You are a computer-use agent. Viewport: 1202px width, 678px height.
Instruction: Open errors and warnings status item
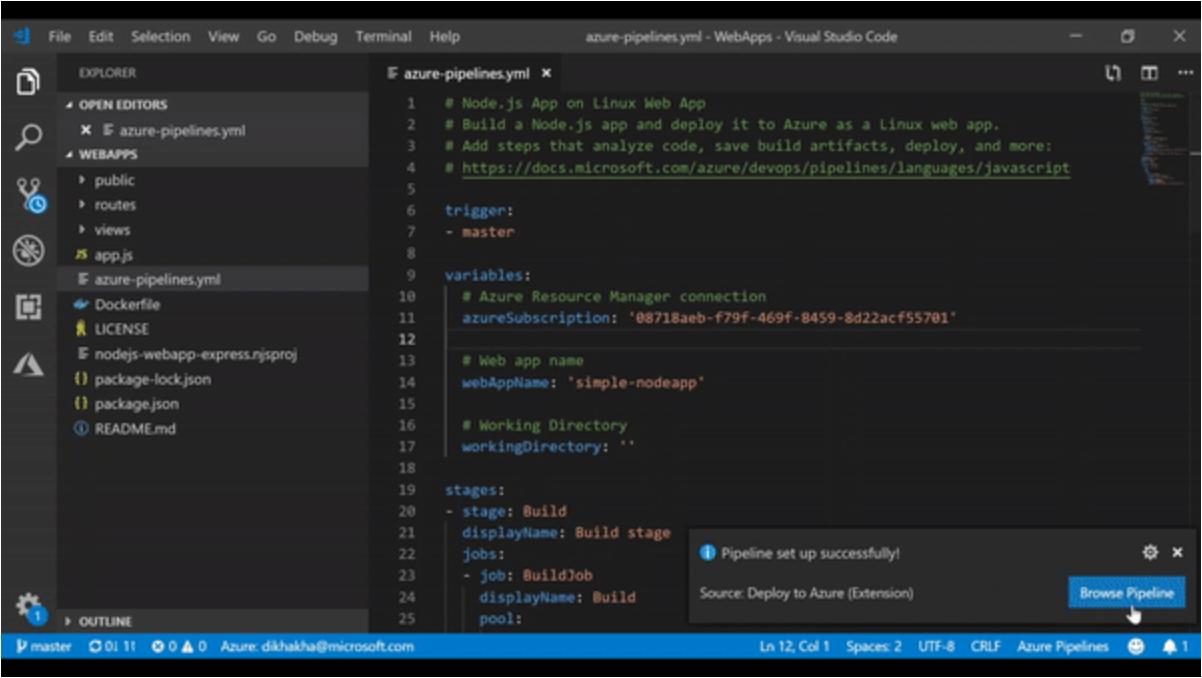(178, 647)
